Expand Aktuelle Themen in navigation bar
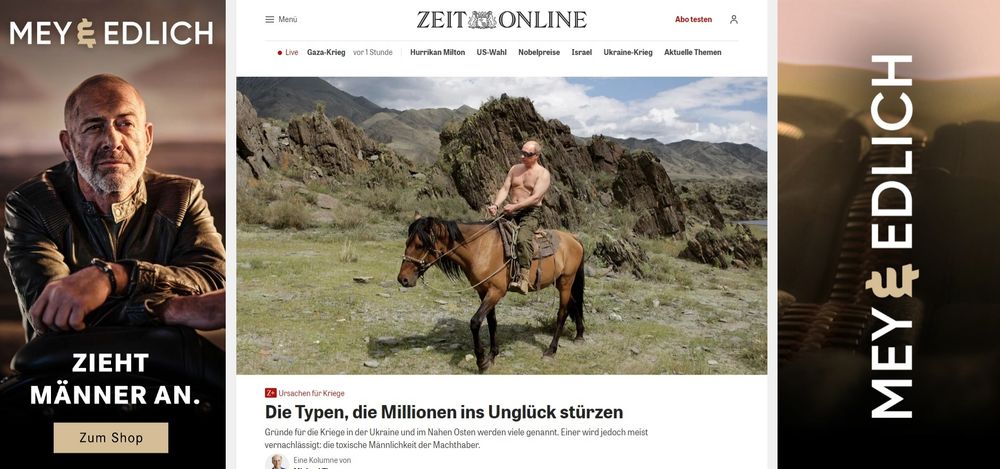1000x469 pixels. [x=693, y=53]
